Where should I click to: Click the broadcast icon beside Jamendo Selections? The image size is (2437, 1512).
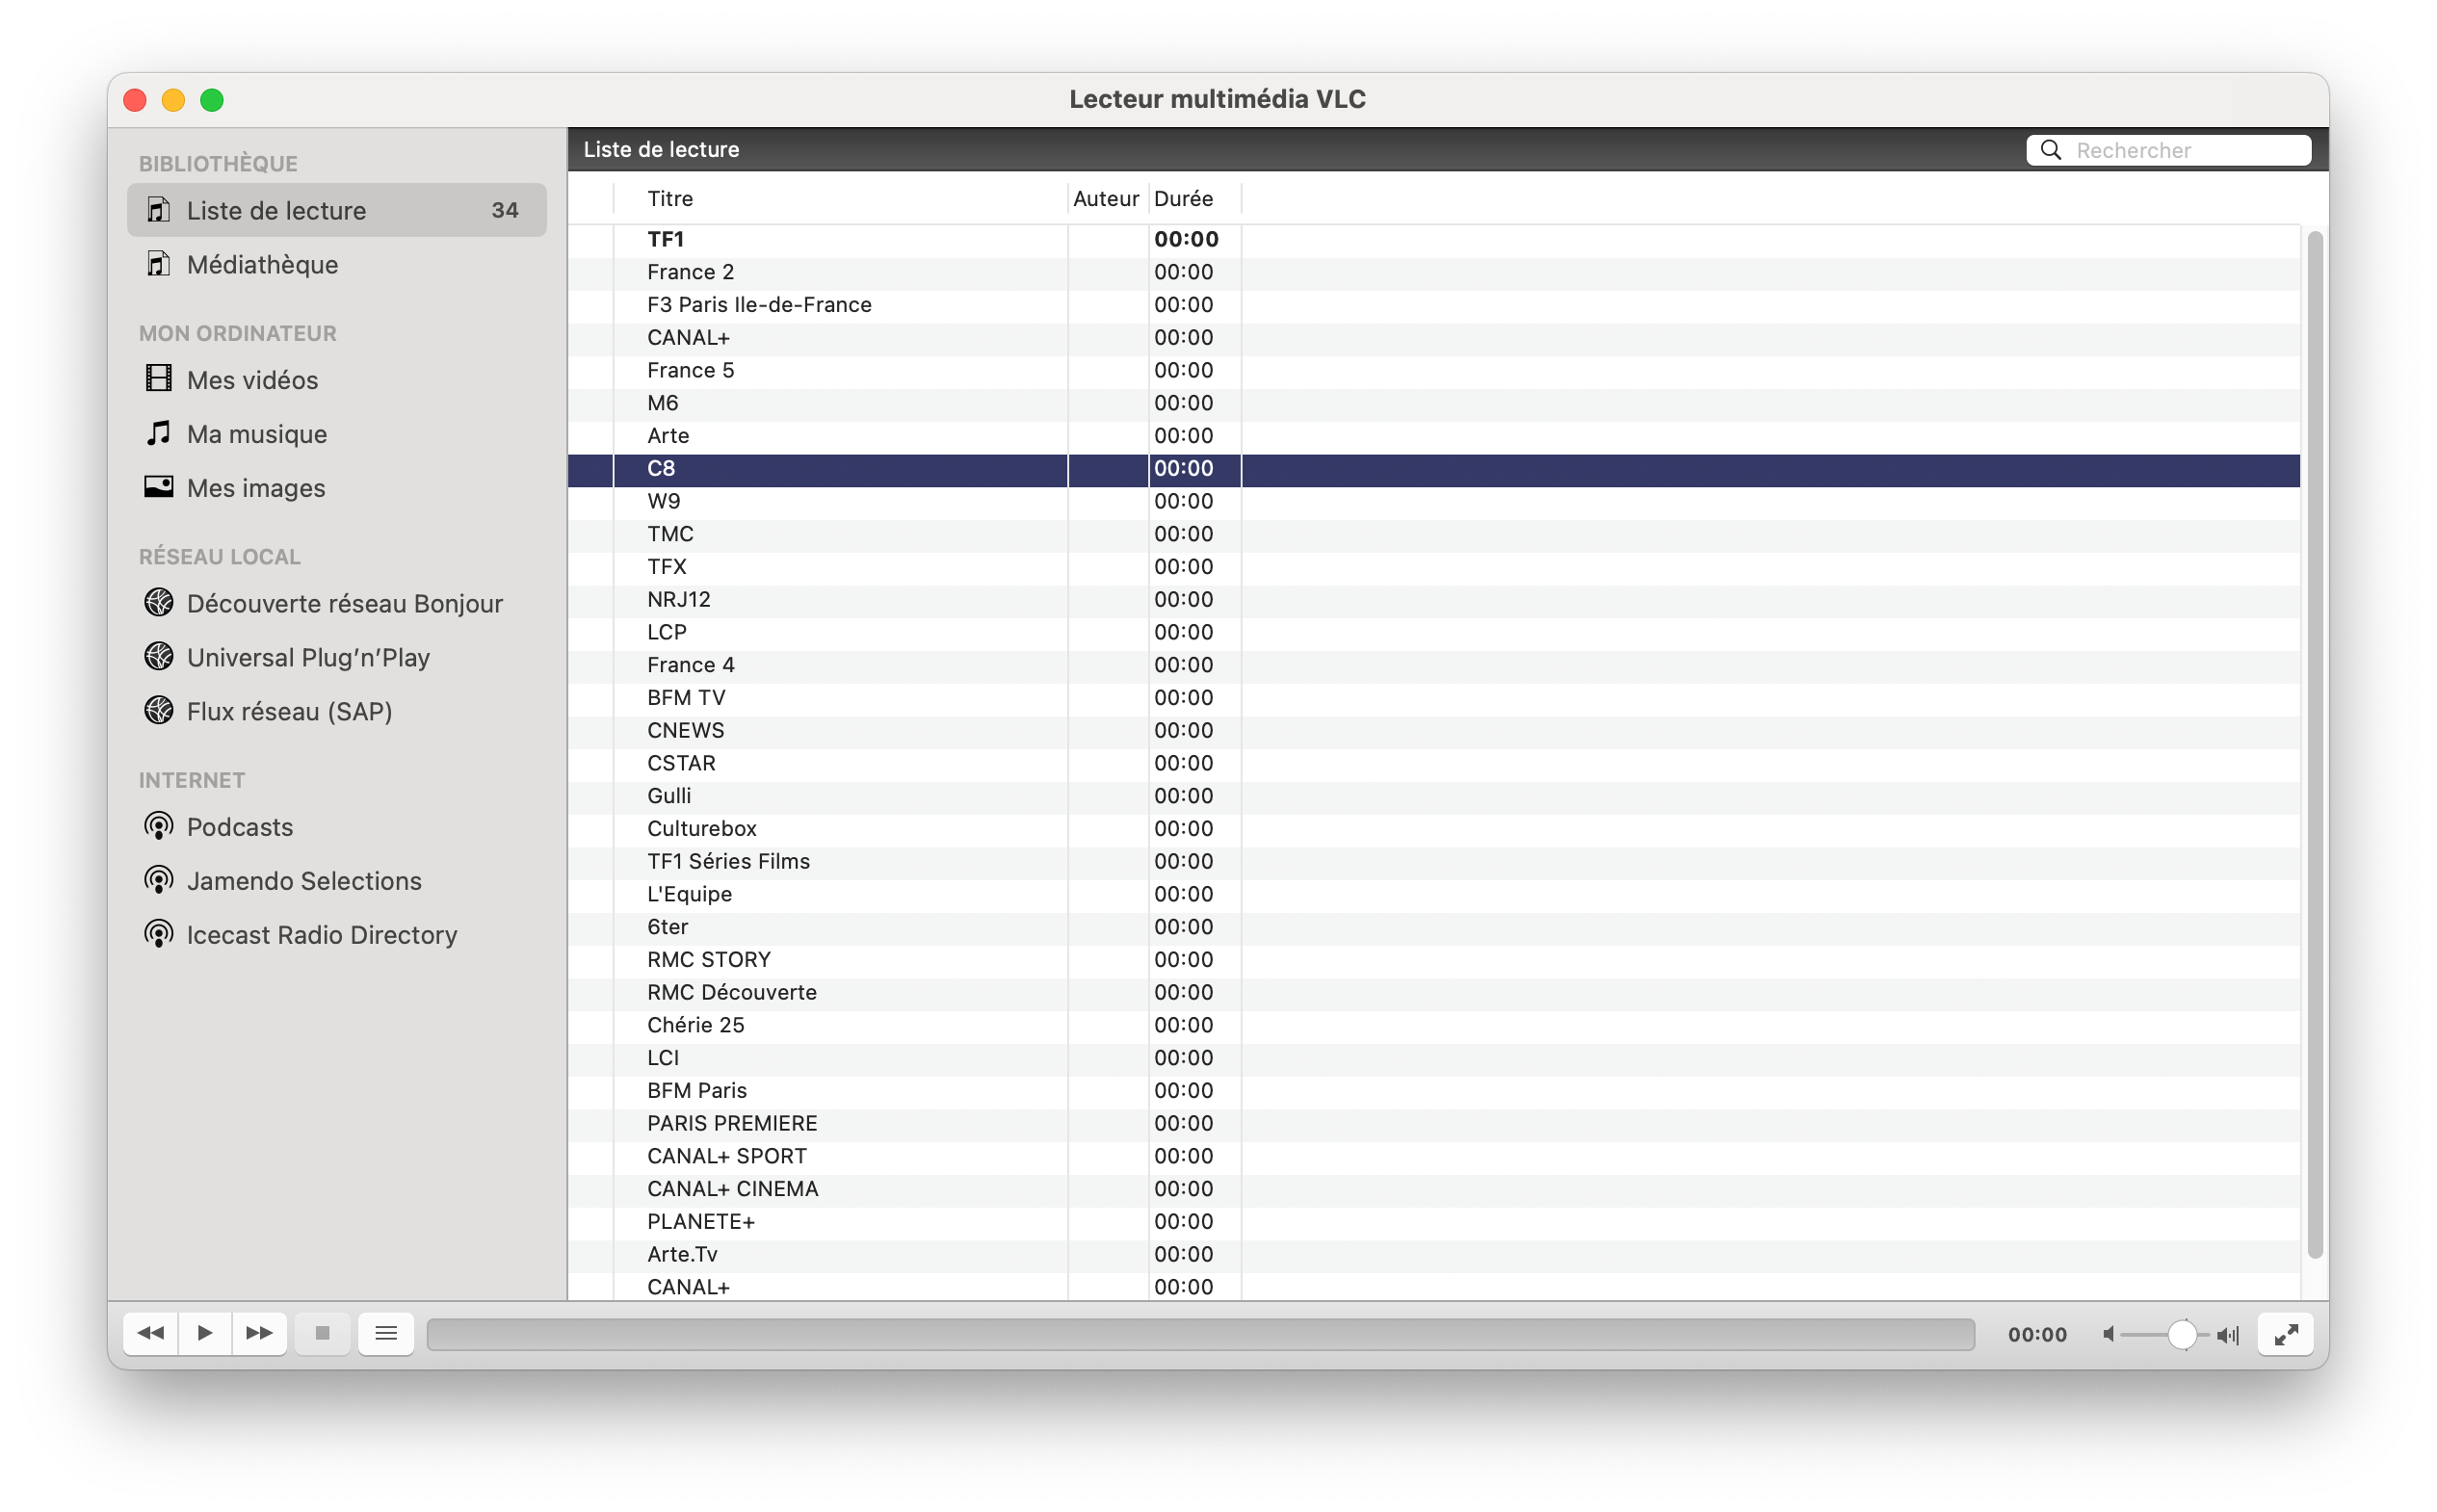(x=158, y=881)
